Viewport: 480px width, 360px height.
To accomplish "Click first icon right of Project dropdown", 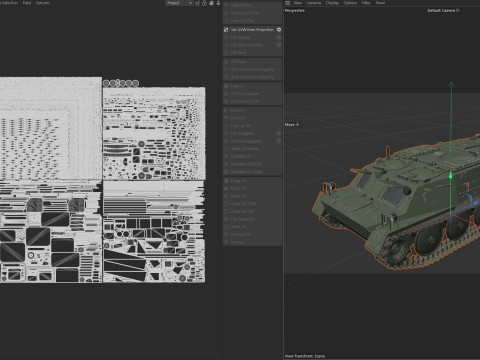I will click(197, 3).
